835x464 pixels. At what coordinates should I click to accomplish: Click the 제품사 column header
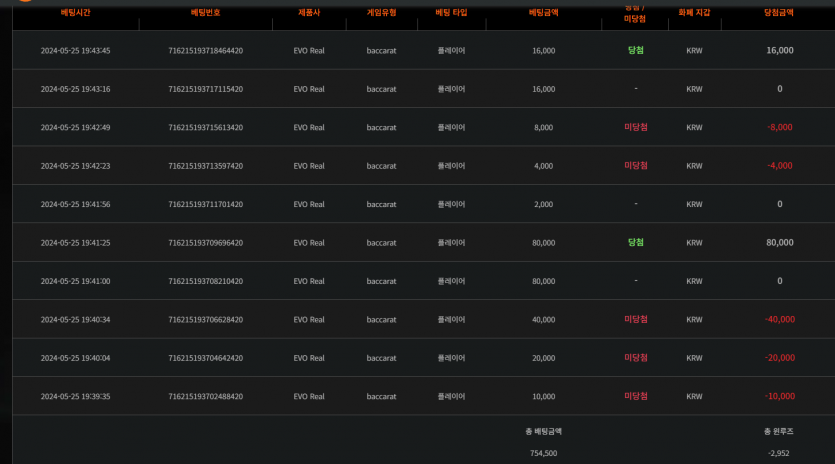pyautogui.click(x=309, y=12)
